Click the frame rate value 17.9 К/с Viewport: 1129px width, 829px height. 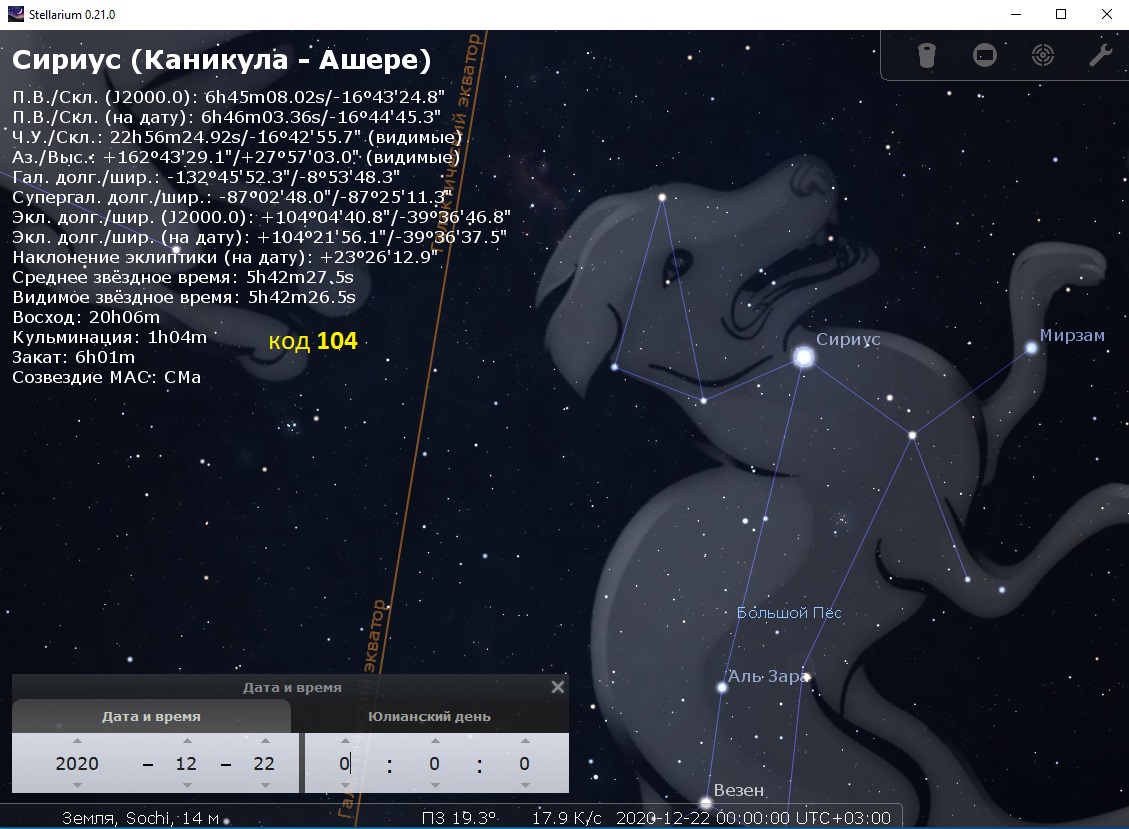(567, 818)
